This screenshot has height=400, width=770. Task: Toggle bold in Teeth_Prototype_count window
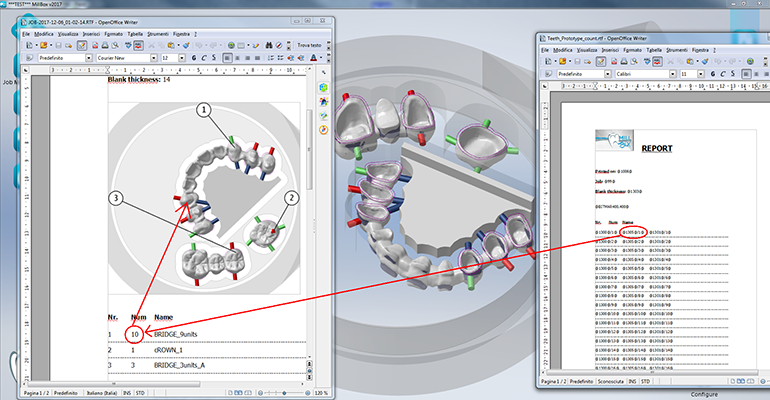pos(713,74)
